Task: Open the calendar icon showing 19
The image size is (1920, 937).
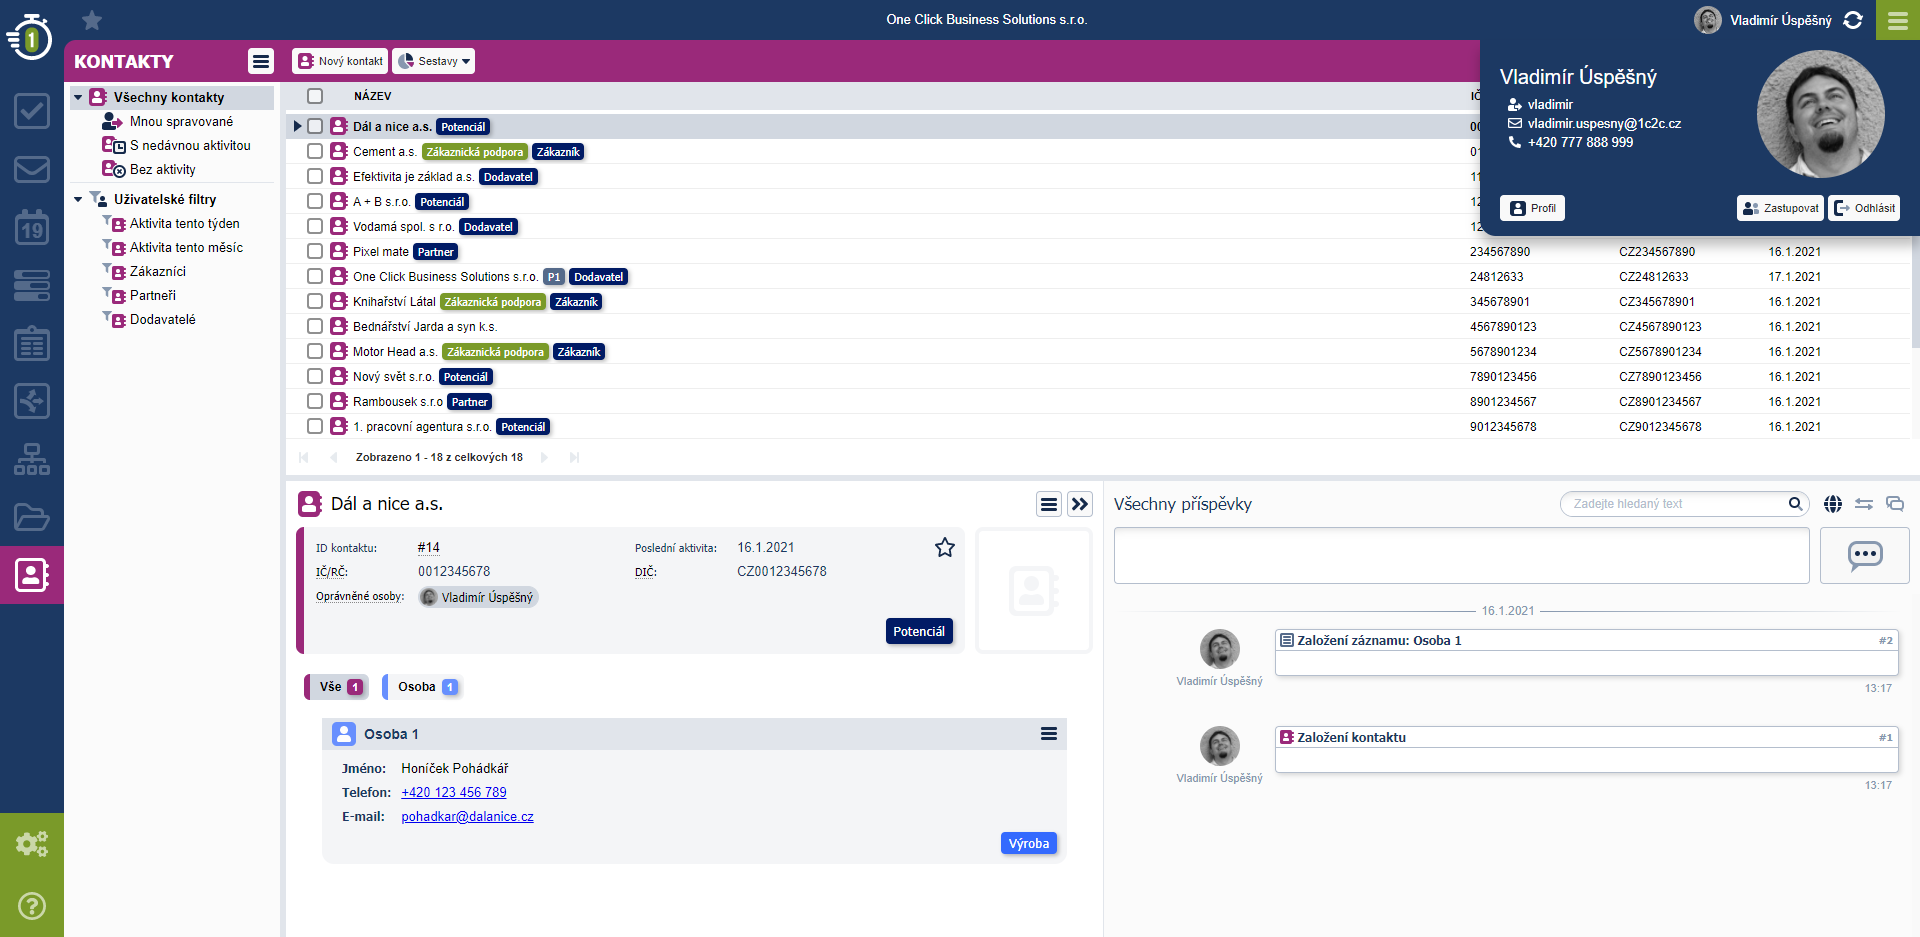Action: [x=32, y=227]
